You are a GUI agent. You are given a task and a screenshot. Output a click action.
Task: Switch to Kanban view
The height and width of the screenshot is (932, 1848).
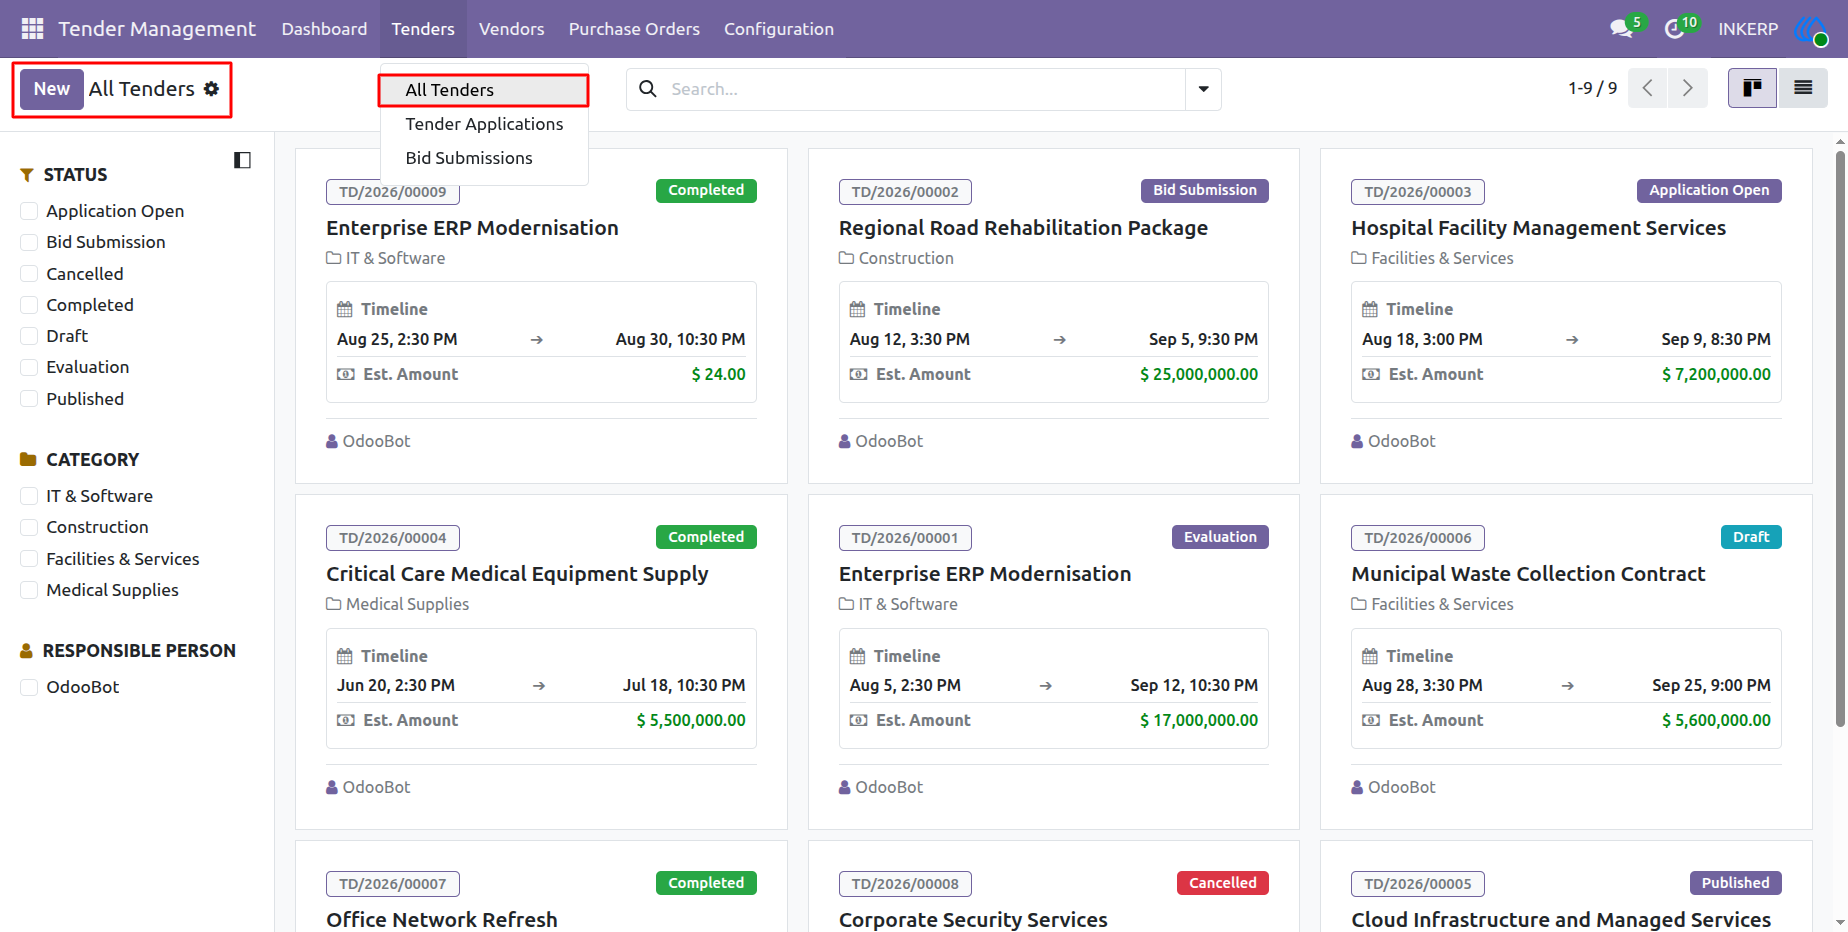pos(1752,88)
